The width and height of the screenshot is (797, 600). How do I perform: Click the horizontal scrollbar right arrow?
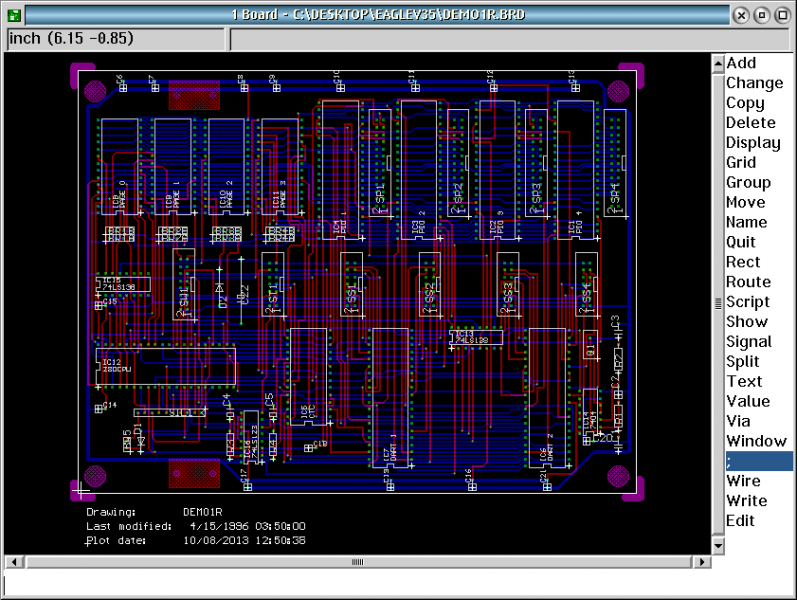tap(702, 562)
